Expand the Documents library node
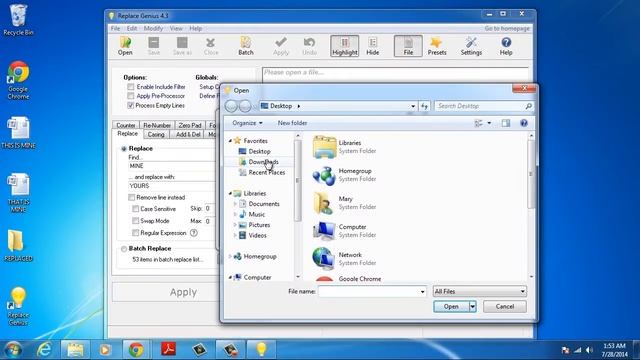This screenshot has width=640, height=360. coord(236,204)
